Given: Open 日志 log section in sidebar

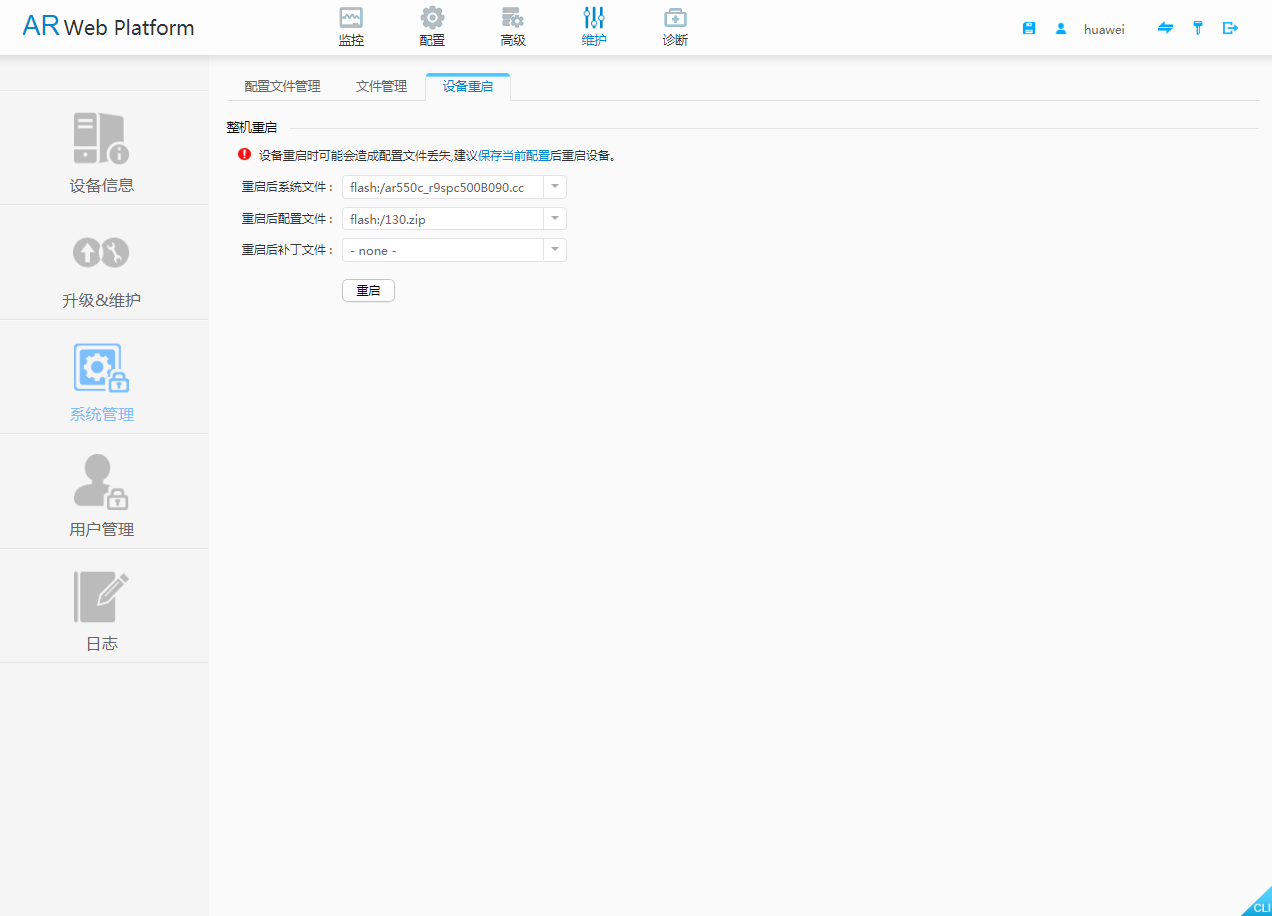Looking at the screenshot, I should (x=102, y=608).
